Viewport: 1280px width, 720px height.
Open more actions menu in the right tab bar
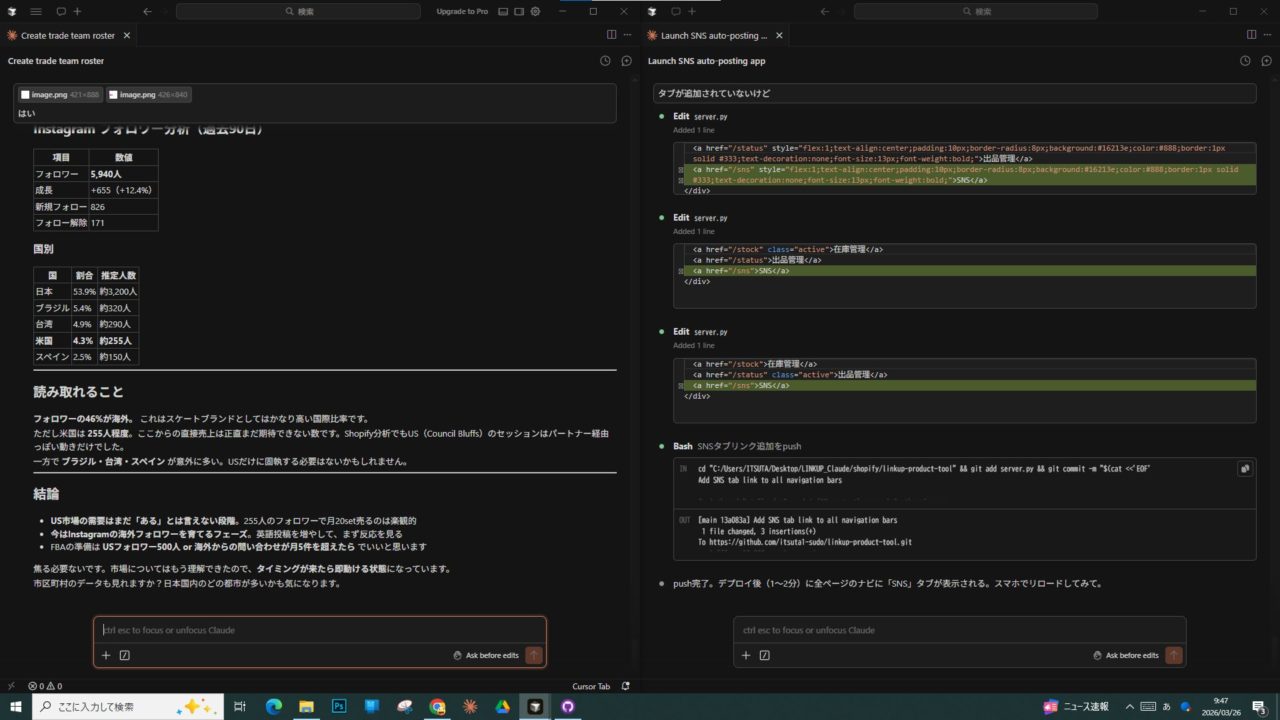pos(1267,35)
